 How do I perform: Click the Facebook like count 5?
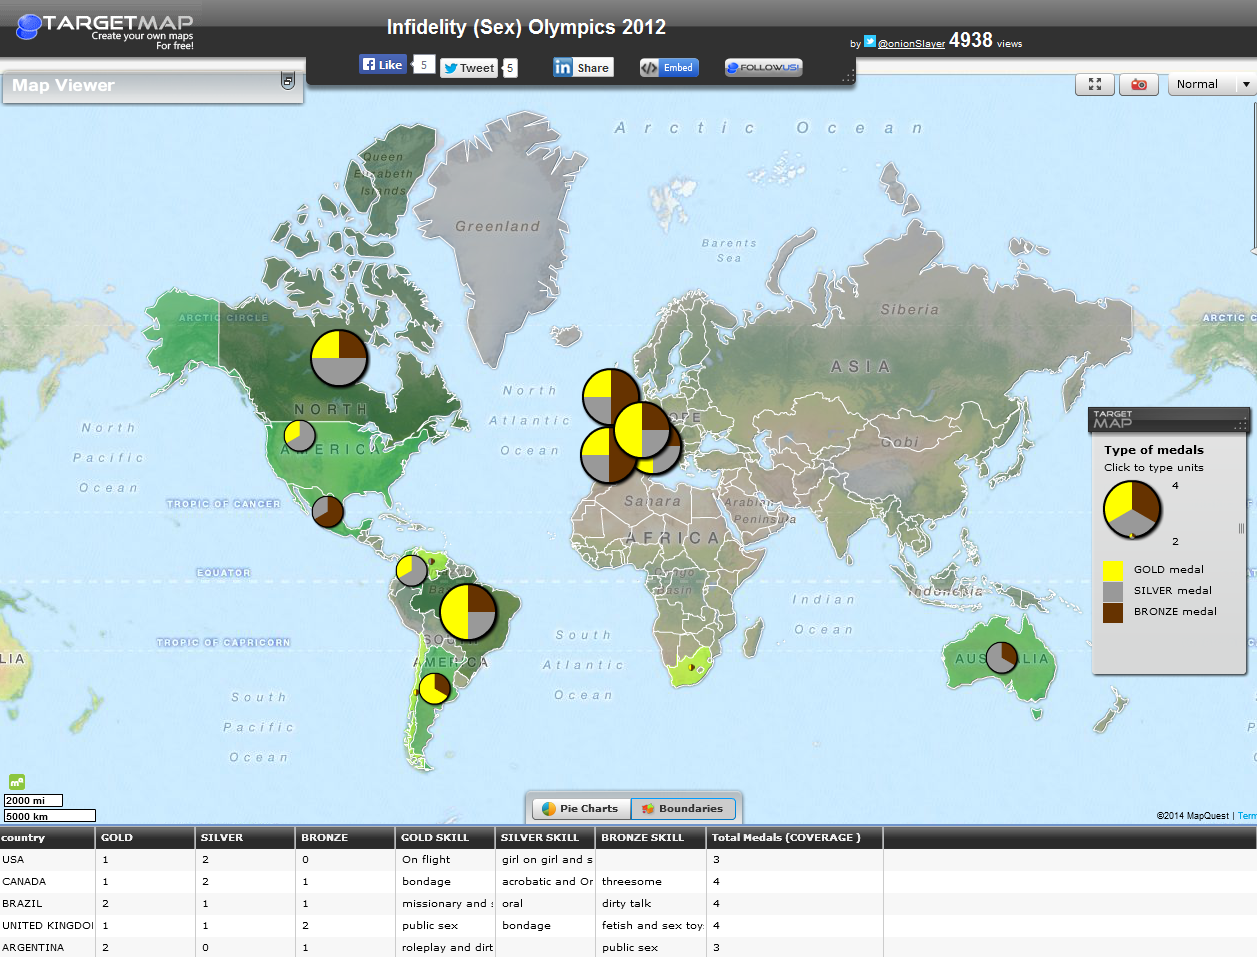[424, 65]
